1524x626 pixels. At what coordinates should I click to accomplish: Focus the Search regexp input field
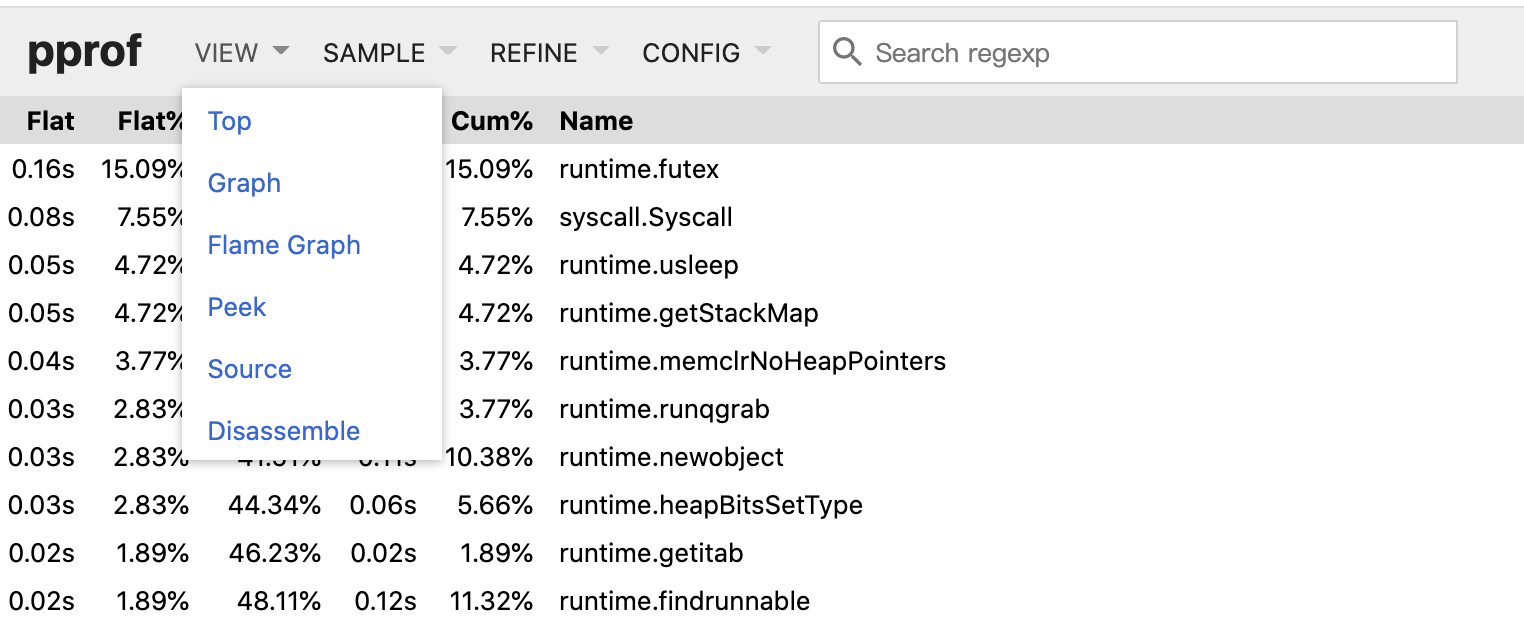[1150, 53]
